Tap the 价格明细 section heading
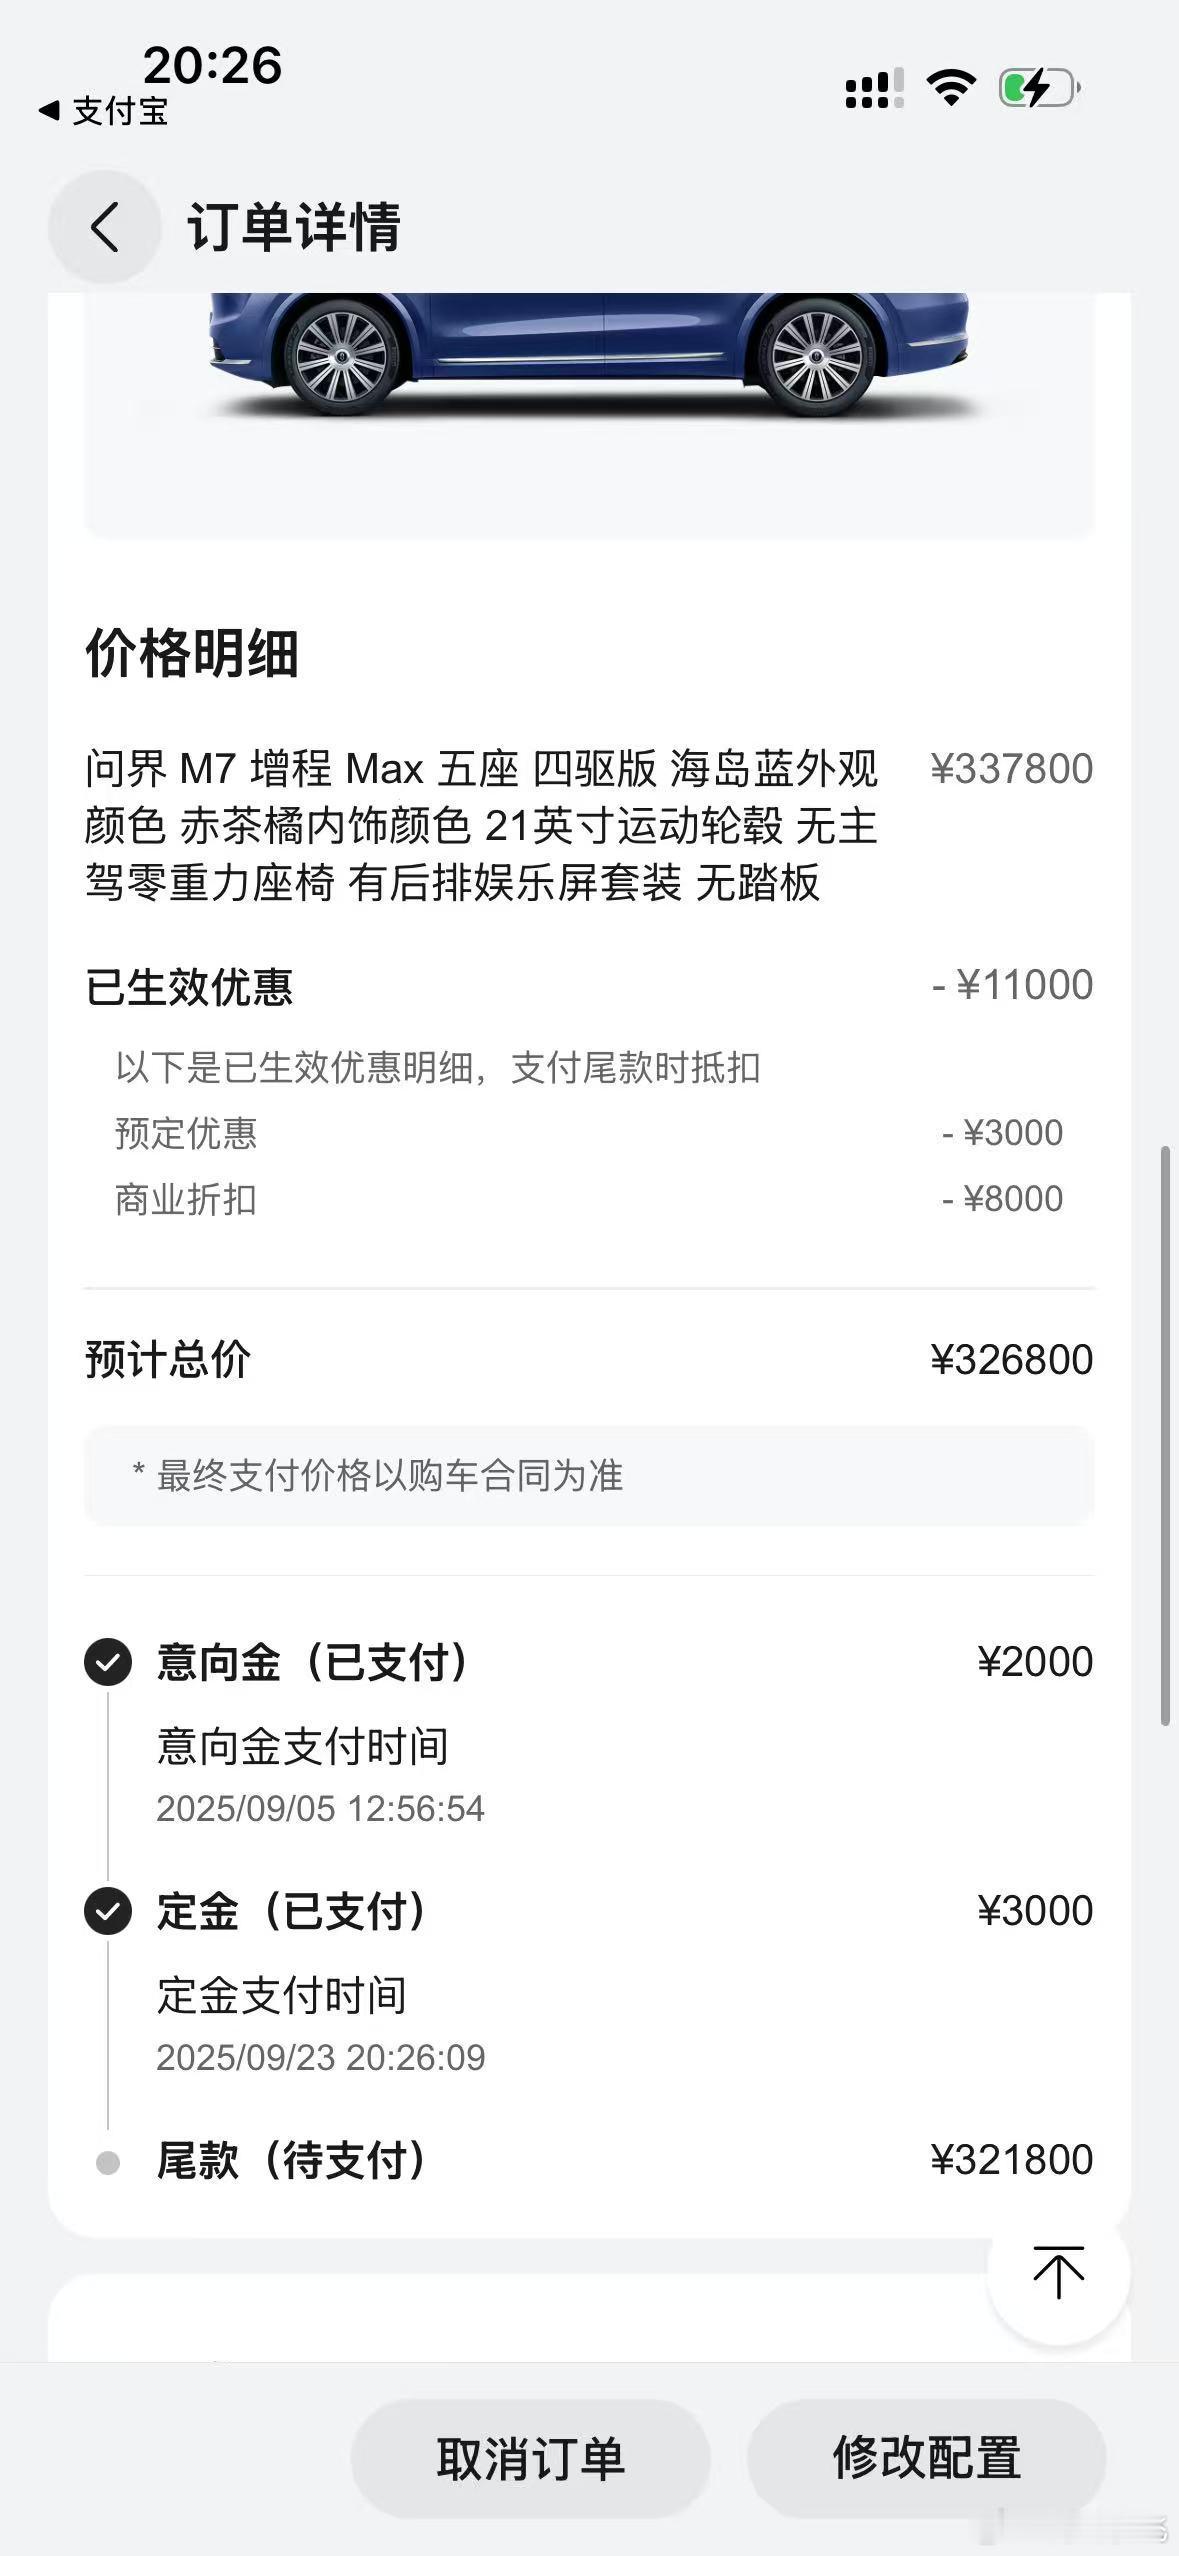Viewport: 1179px width, 2556px height. click(192, 654)
